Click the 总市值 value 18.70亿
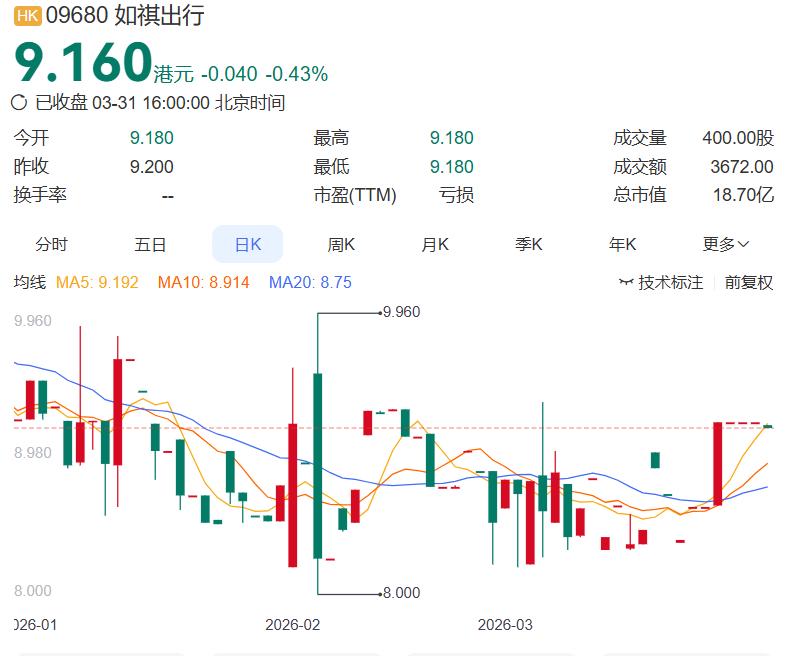788x656 pixels. pyautogui.click(x=743, y=195)
